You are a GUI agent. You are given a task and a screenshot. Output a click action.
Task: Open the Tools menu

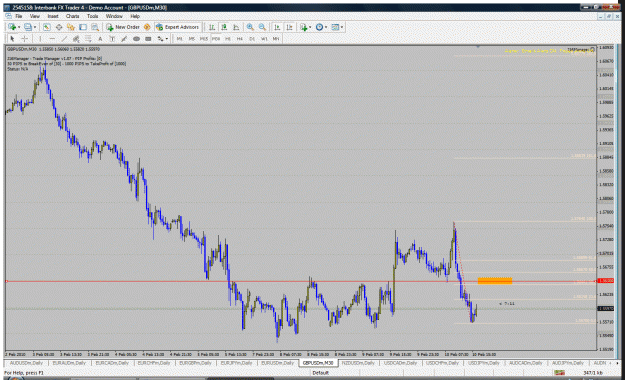[92, 16]
